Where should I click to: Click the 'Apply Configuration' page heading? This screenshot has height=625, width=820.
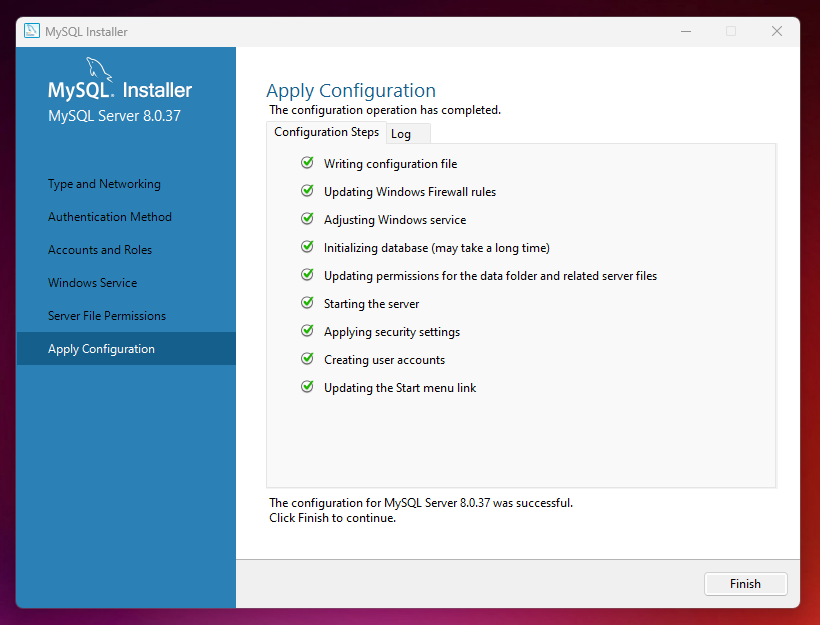click(x=351, y=91)
